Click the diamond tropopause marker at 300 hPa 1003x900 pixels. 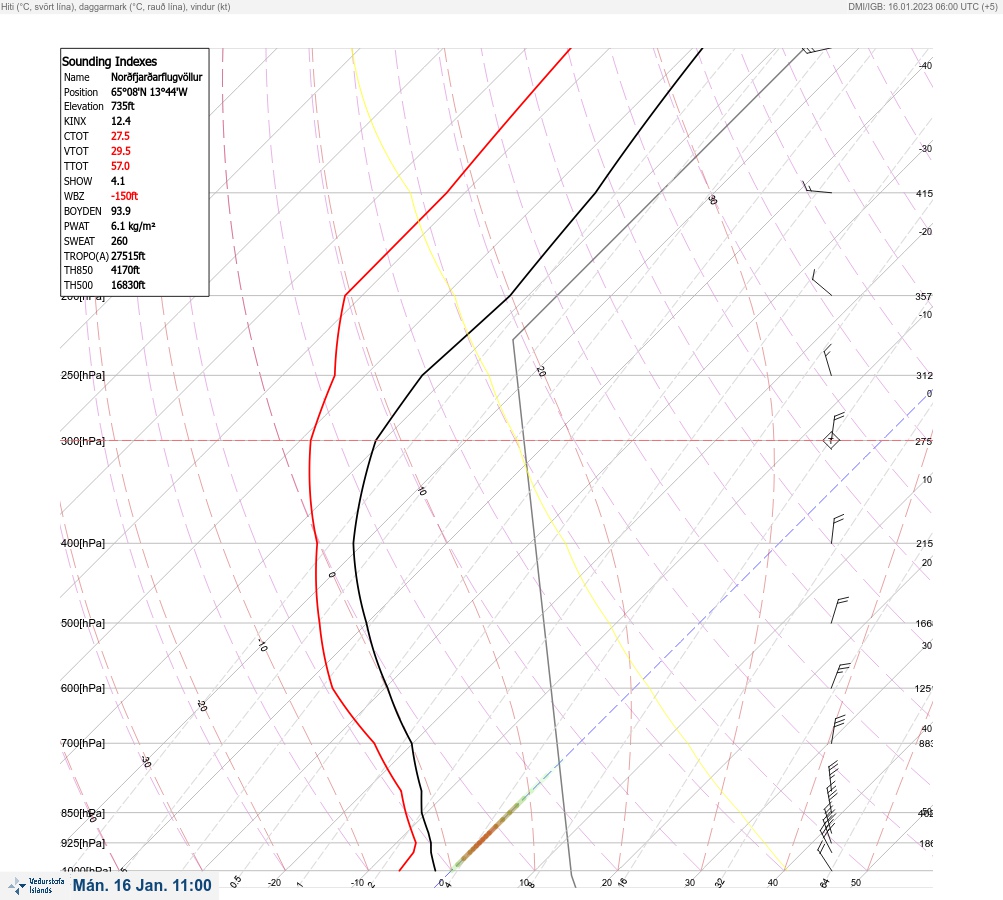click(x=831, y=440)
